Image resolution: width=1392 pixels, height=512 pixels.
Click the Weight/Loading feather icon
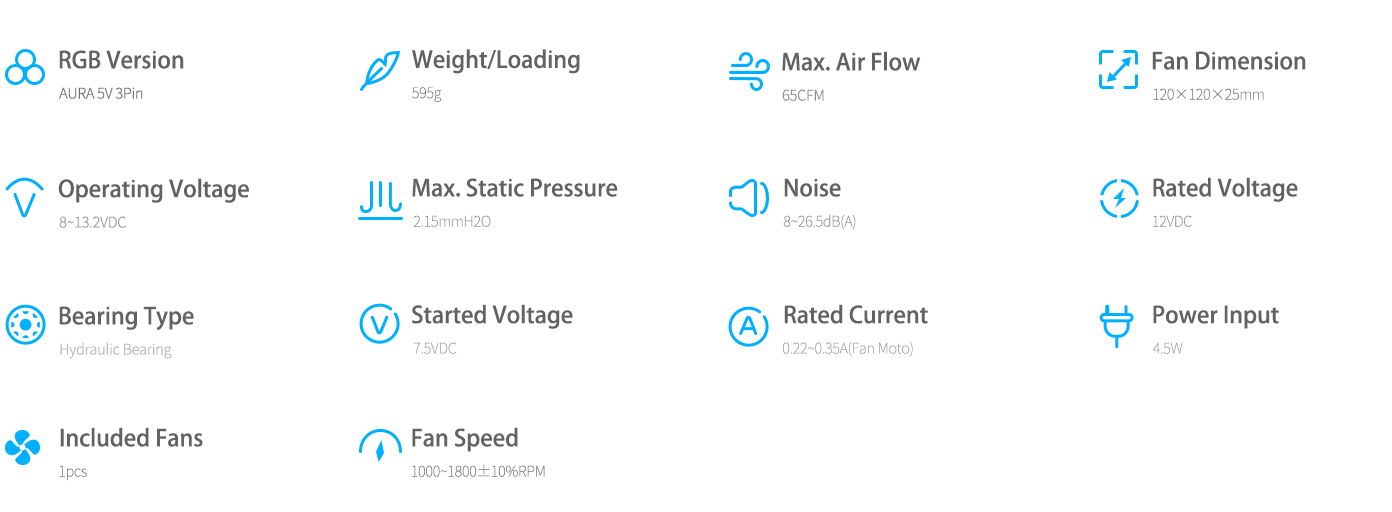click(379, 70)
